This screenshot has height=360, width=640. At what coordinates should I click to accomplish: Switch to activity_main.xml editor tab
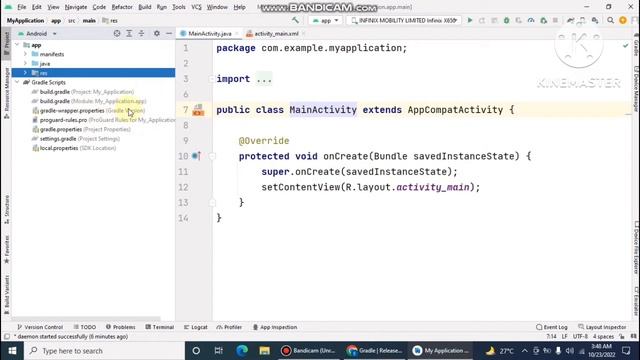pyautogui.click(x=276, y=33)
